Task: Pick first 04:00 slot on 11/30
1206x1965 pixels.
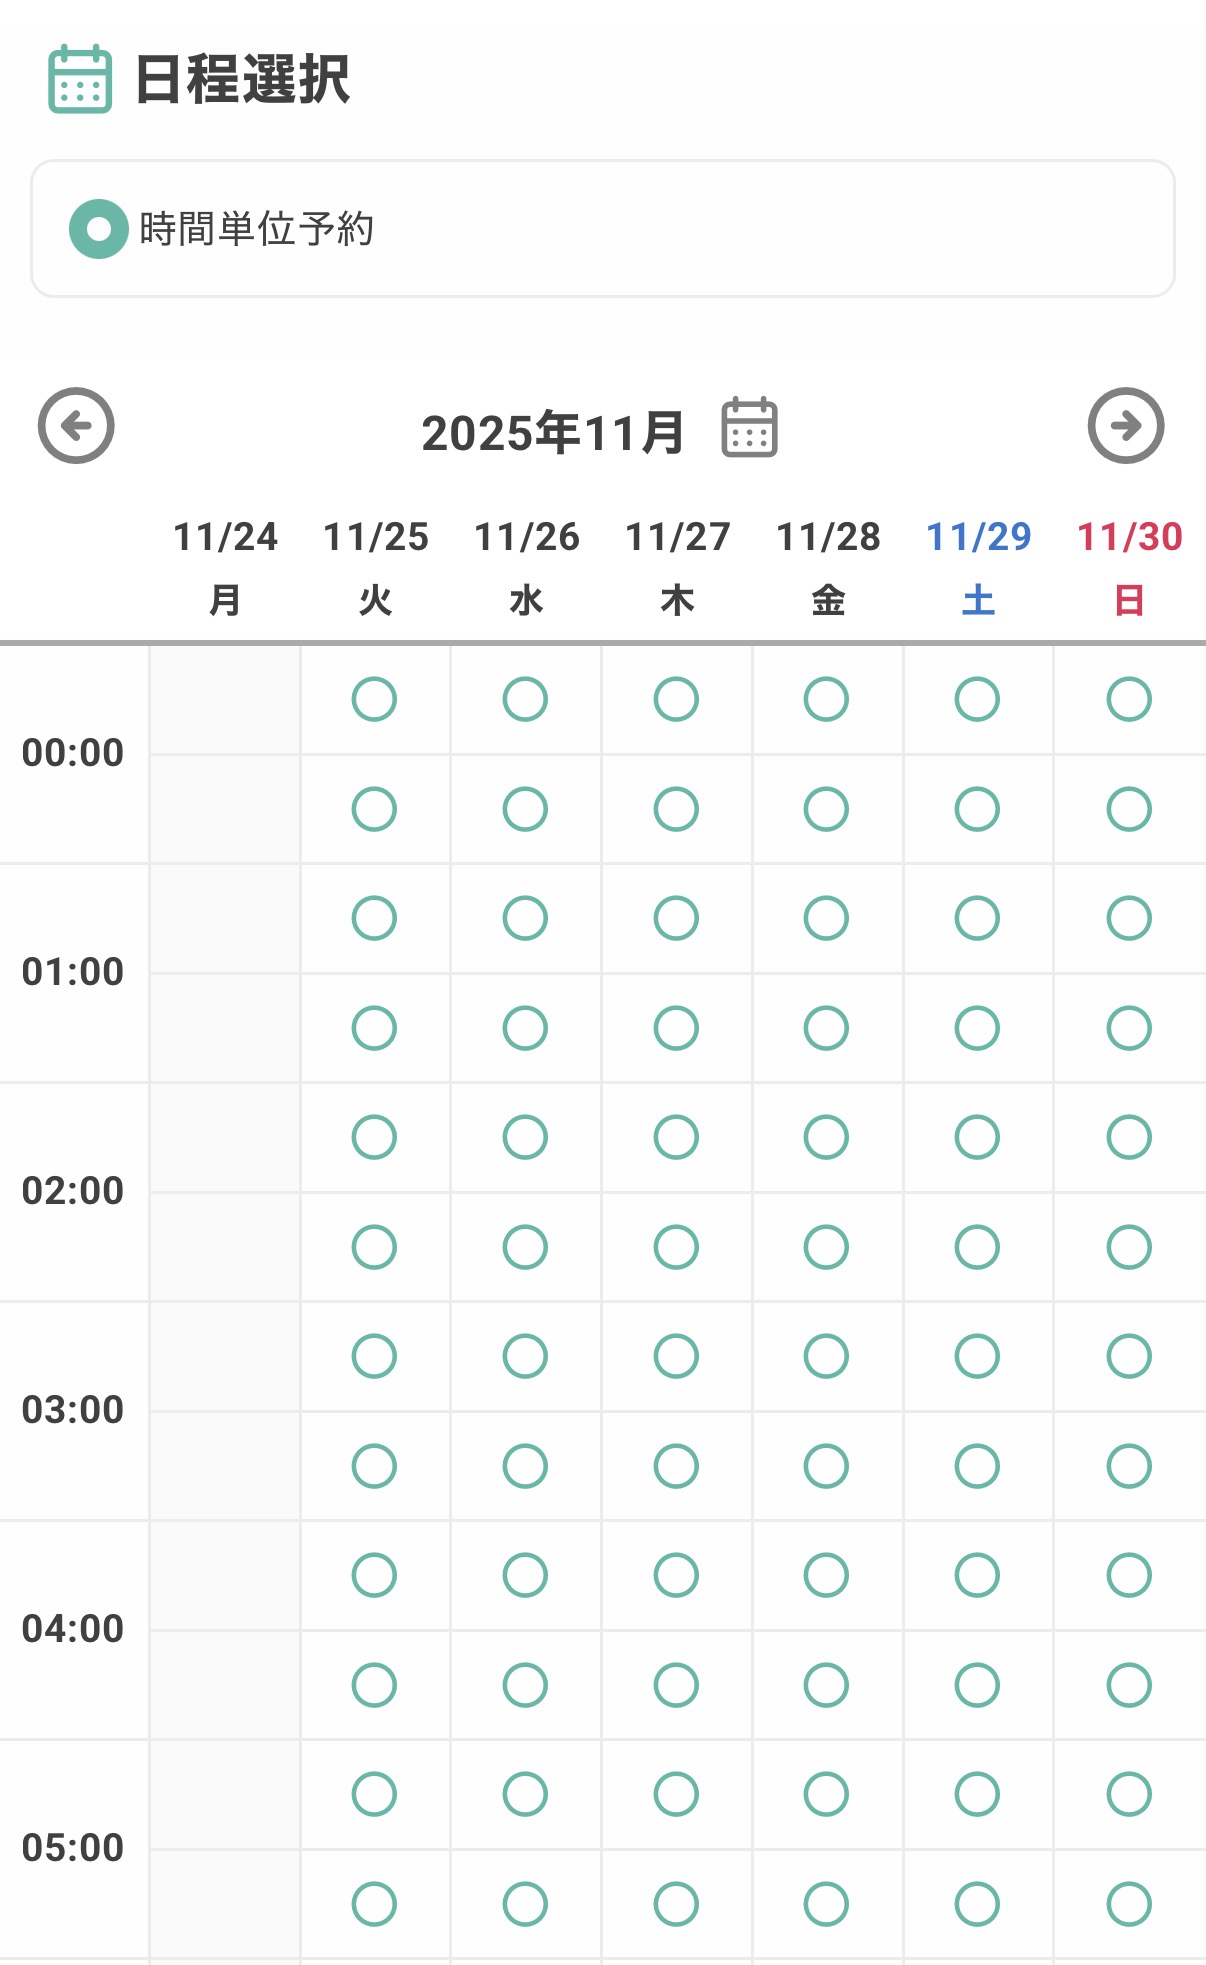Action: pos(1128,1575)
